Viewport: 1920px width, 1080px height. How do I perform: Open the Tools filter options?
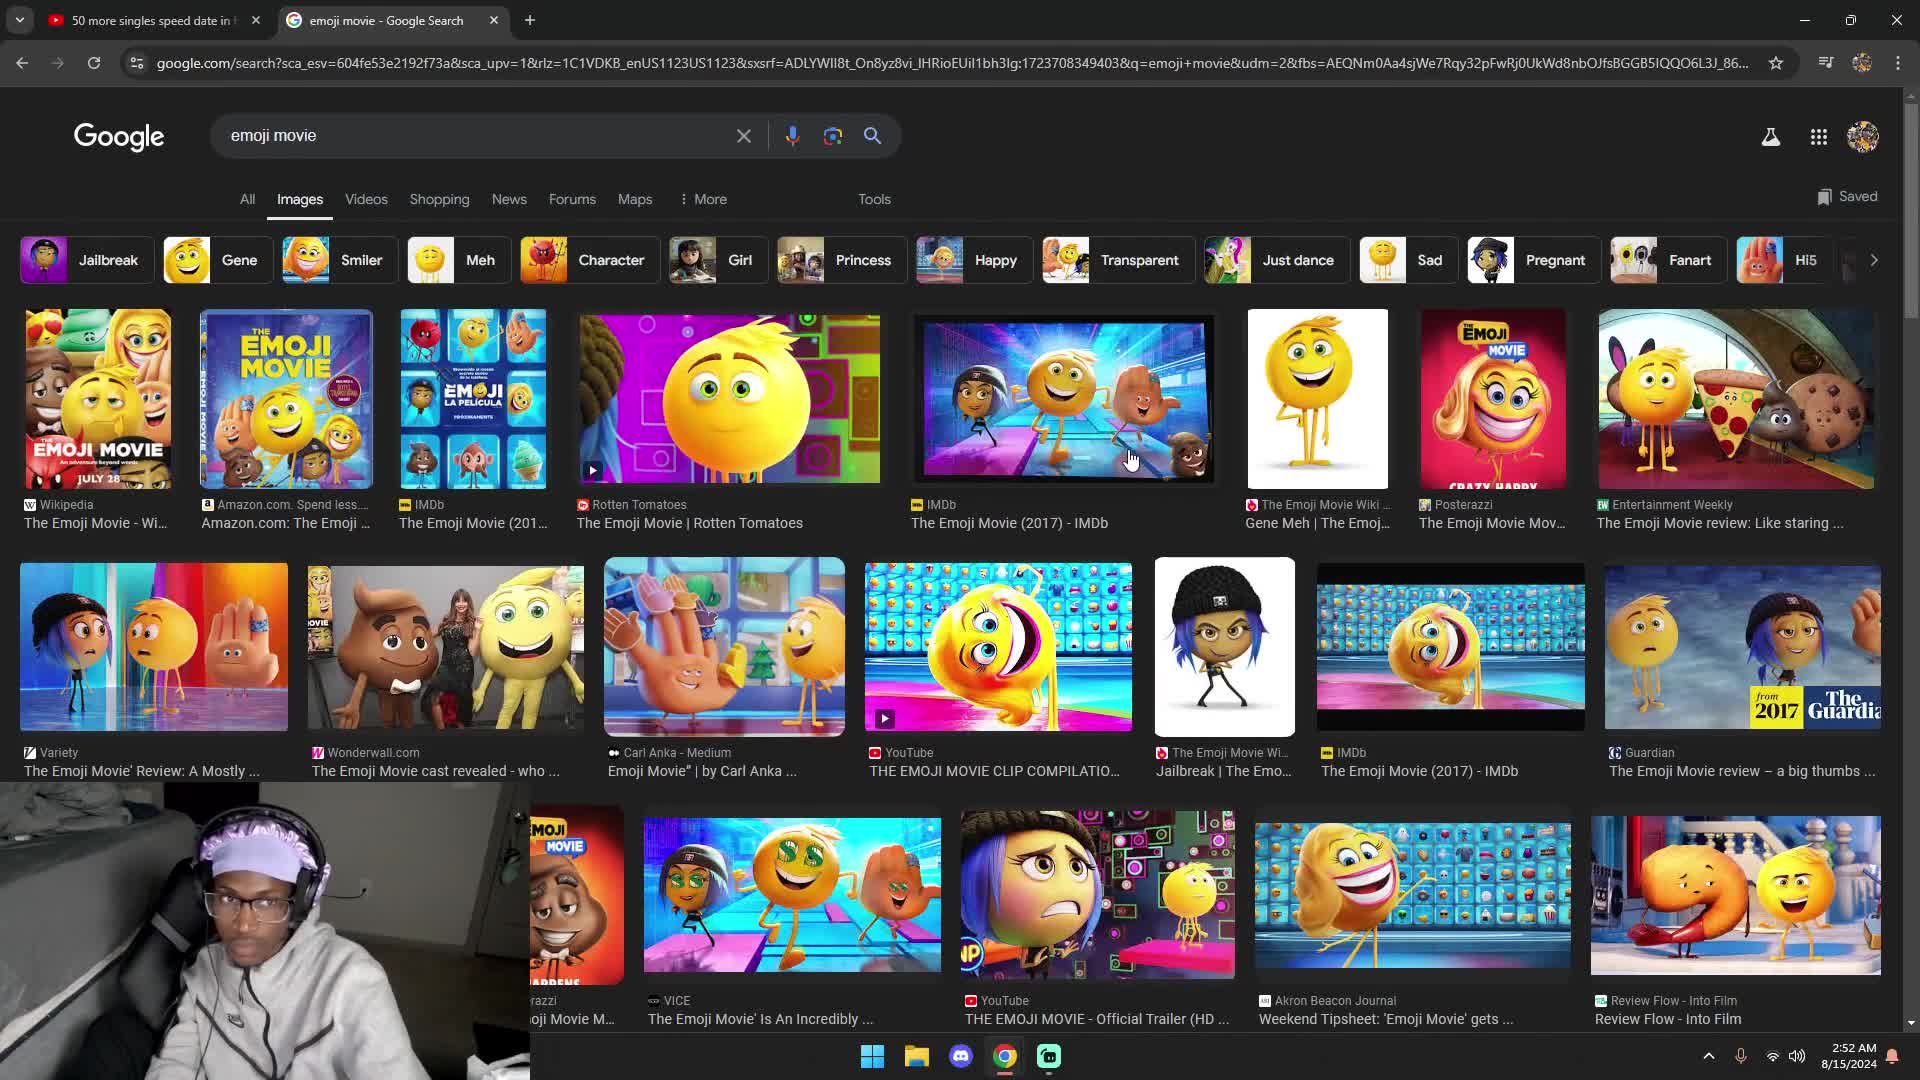tap(874, 199)
